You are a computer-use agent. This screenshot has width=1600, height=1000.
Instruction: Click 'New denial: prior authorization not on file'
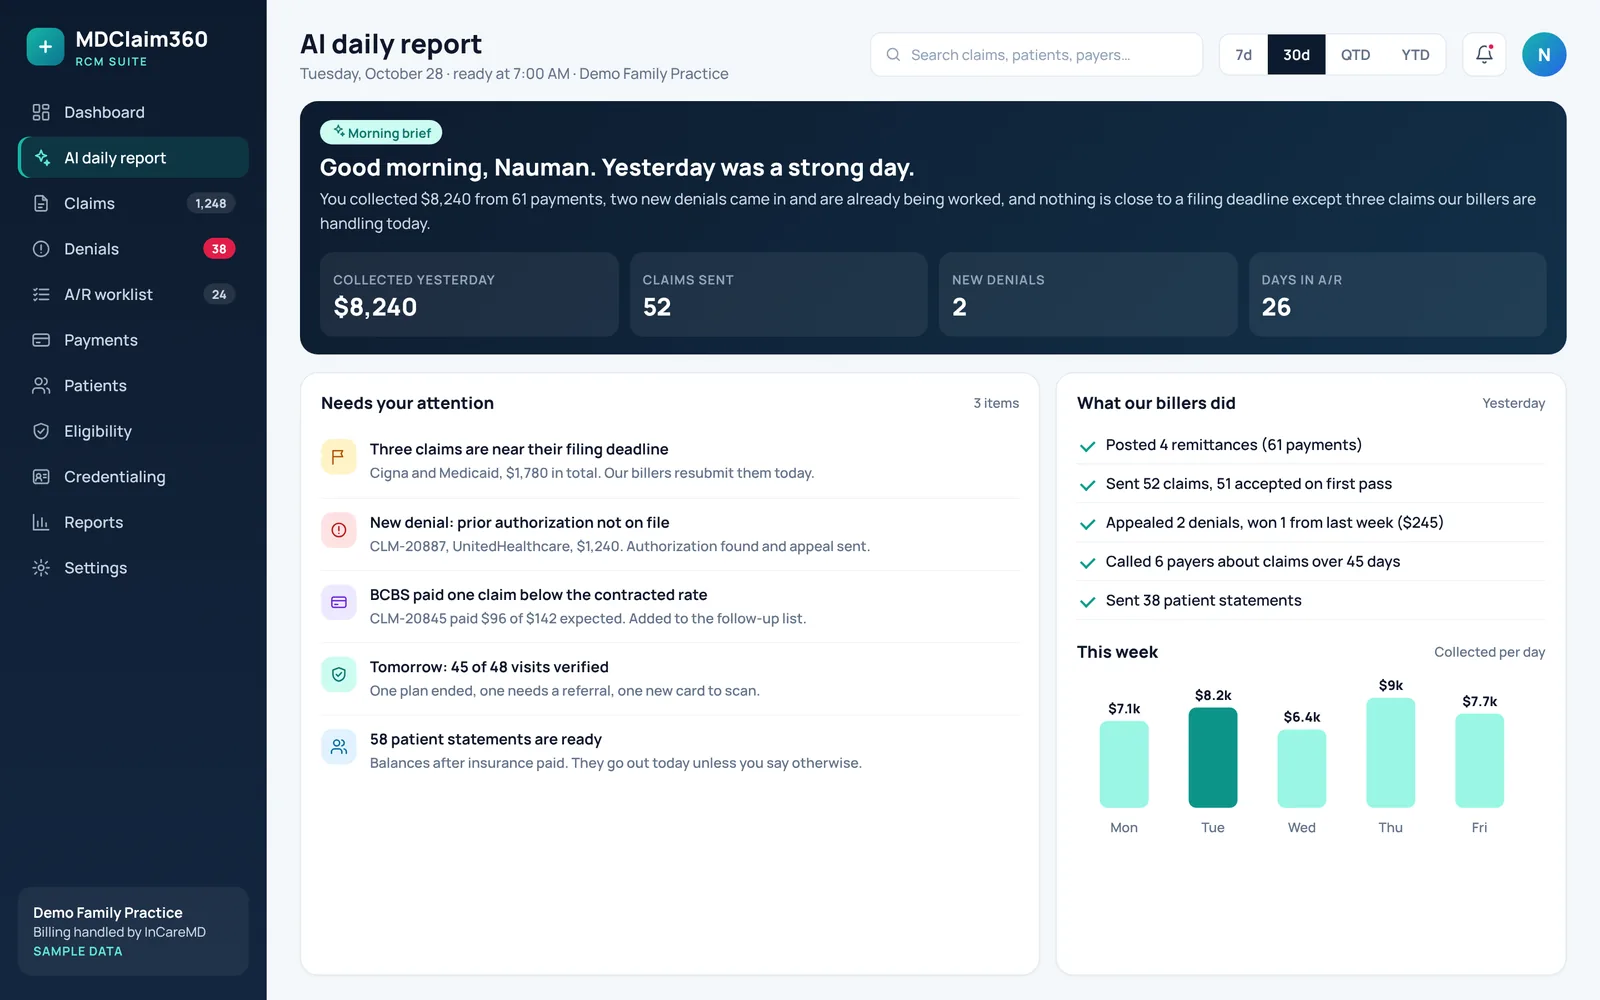pyautogui.click(x=519, y=522)
